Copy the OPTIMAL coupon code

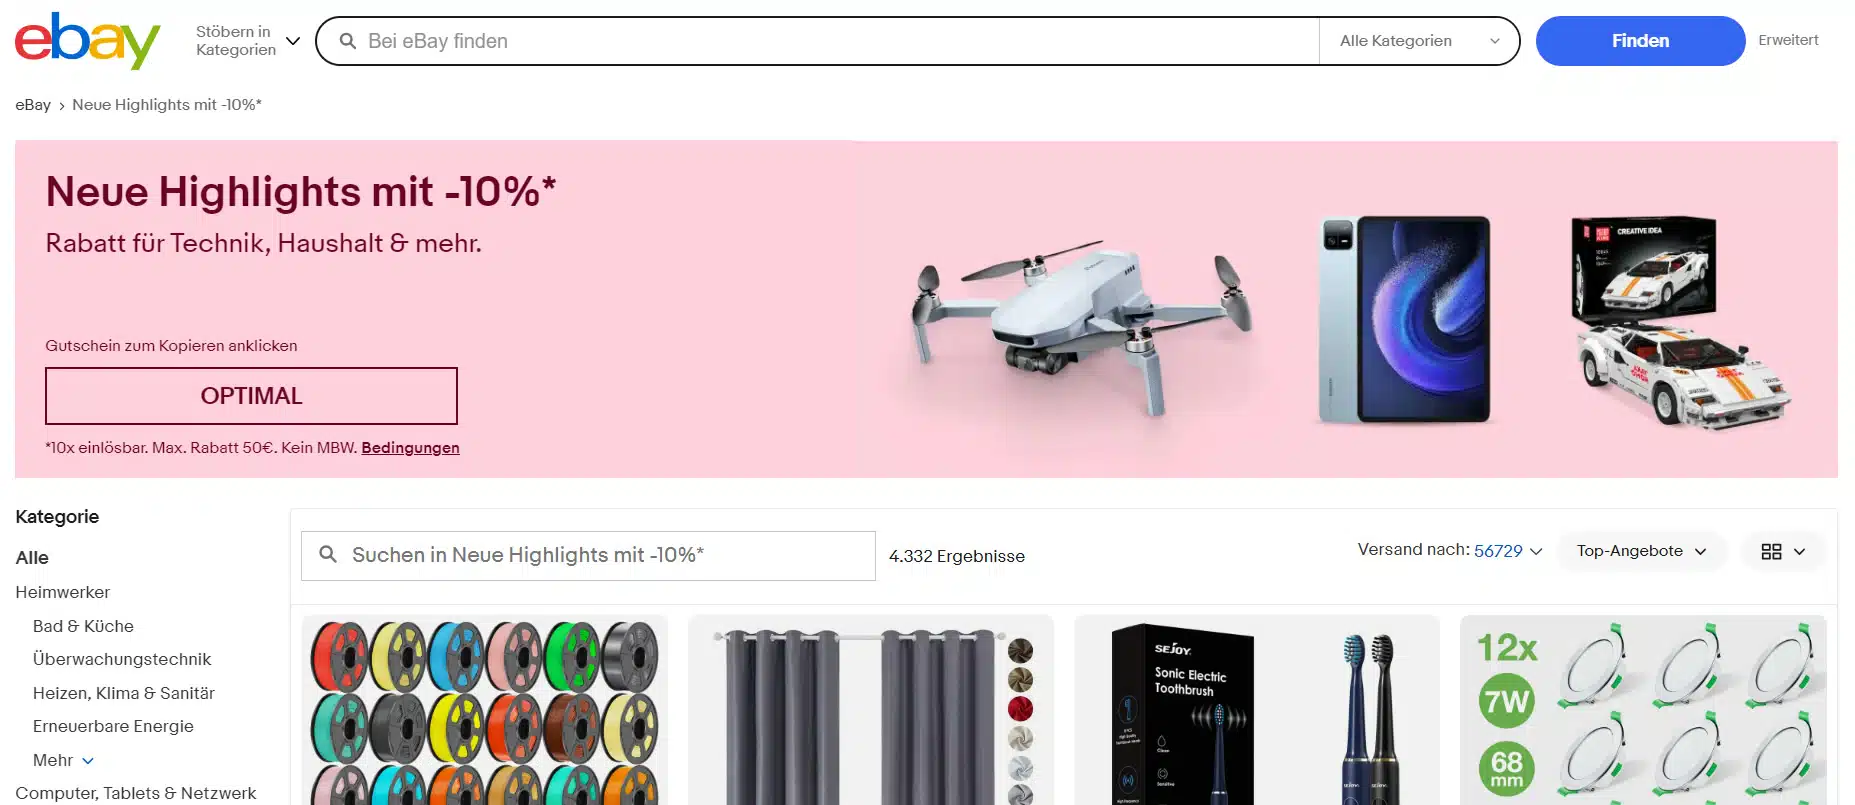click(x=251, y=396)
